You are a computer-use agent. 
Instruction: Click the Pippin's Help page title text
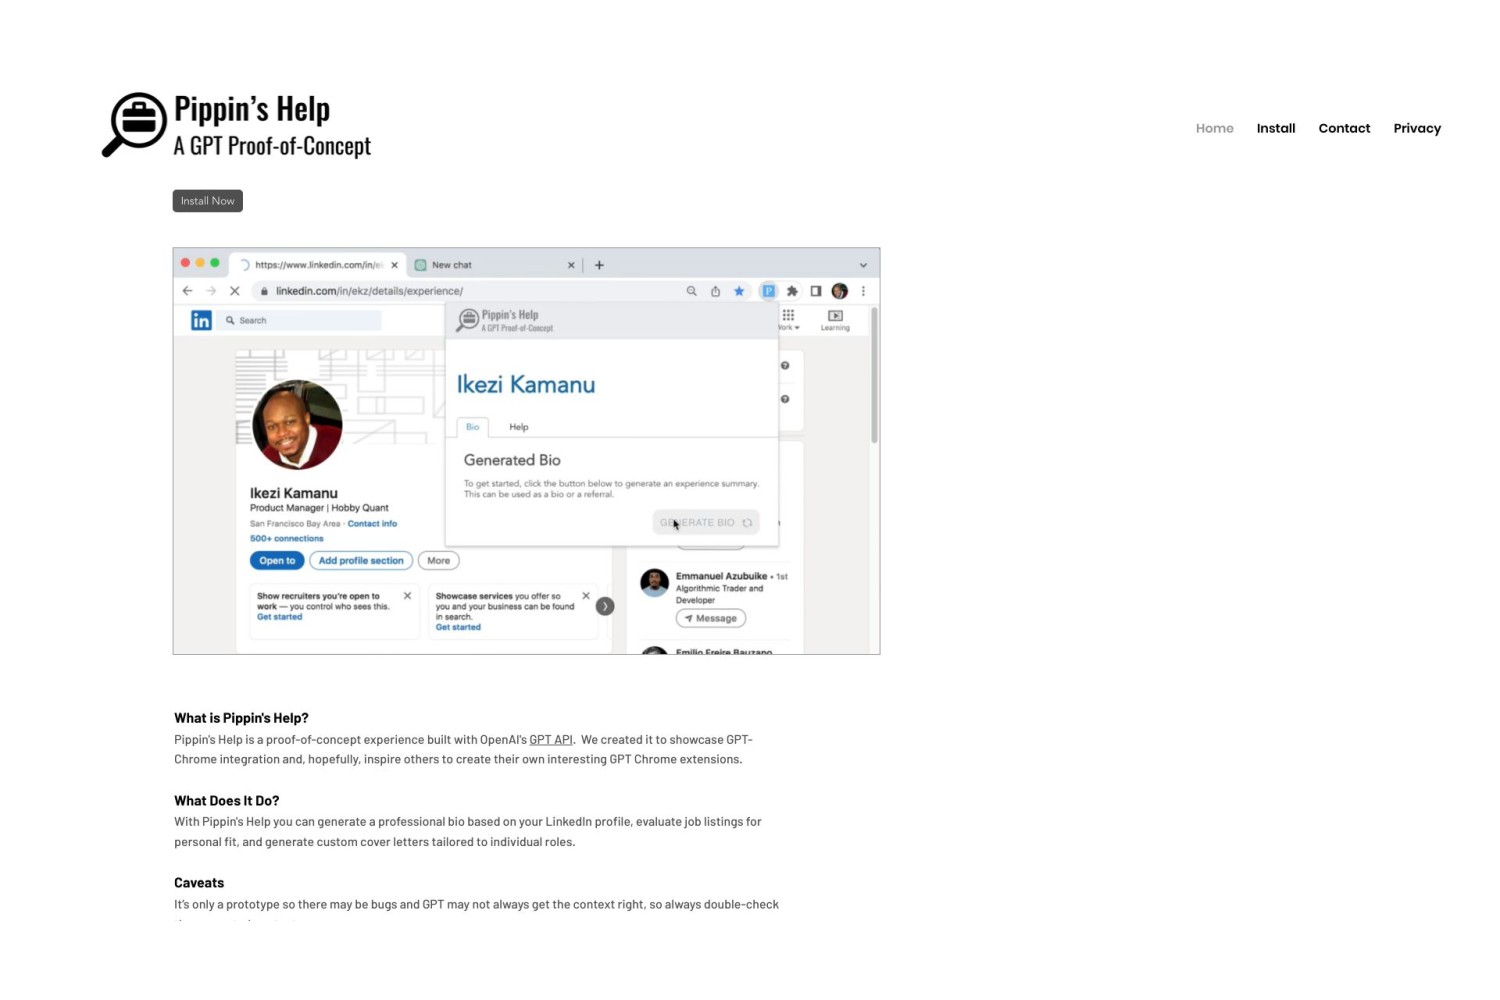click(x=251, y=108)
